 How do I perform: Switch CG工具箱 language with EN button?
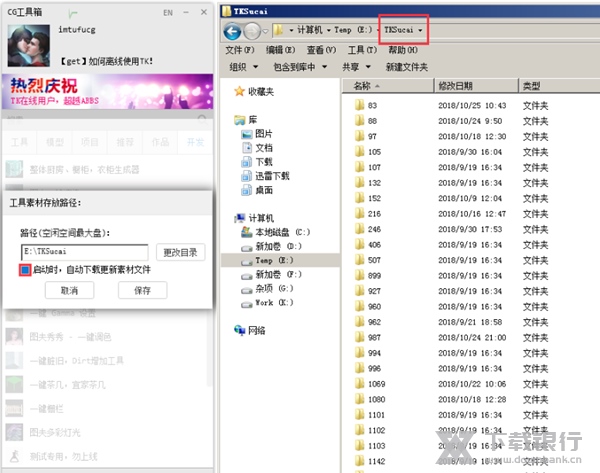168,13
